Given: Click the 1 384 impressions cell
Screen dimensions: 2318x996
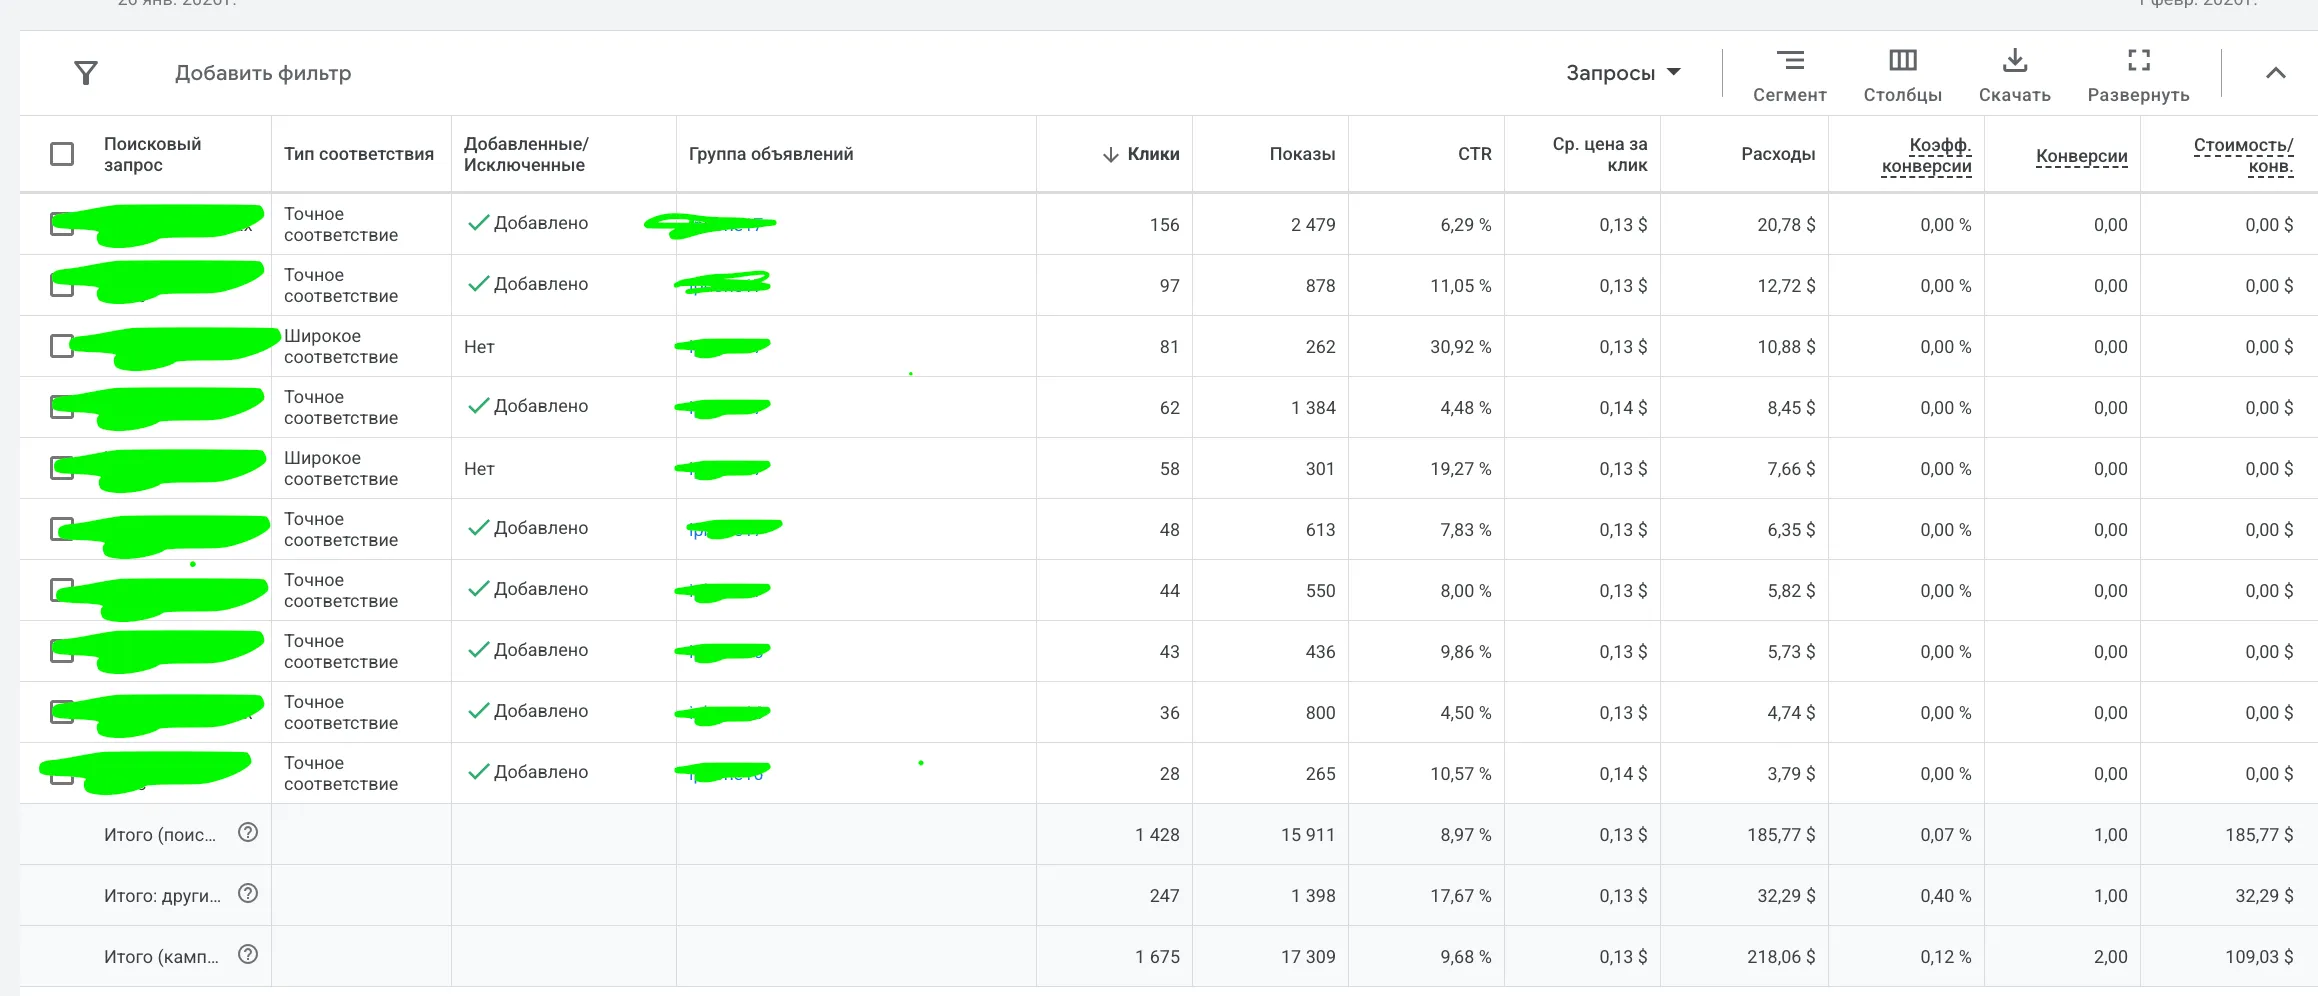Looking at the screenshot, I should (x=1313, y=408).
